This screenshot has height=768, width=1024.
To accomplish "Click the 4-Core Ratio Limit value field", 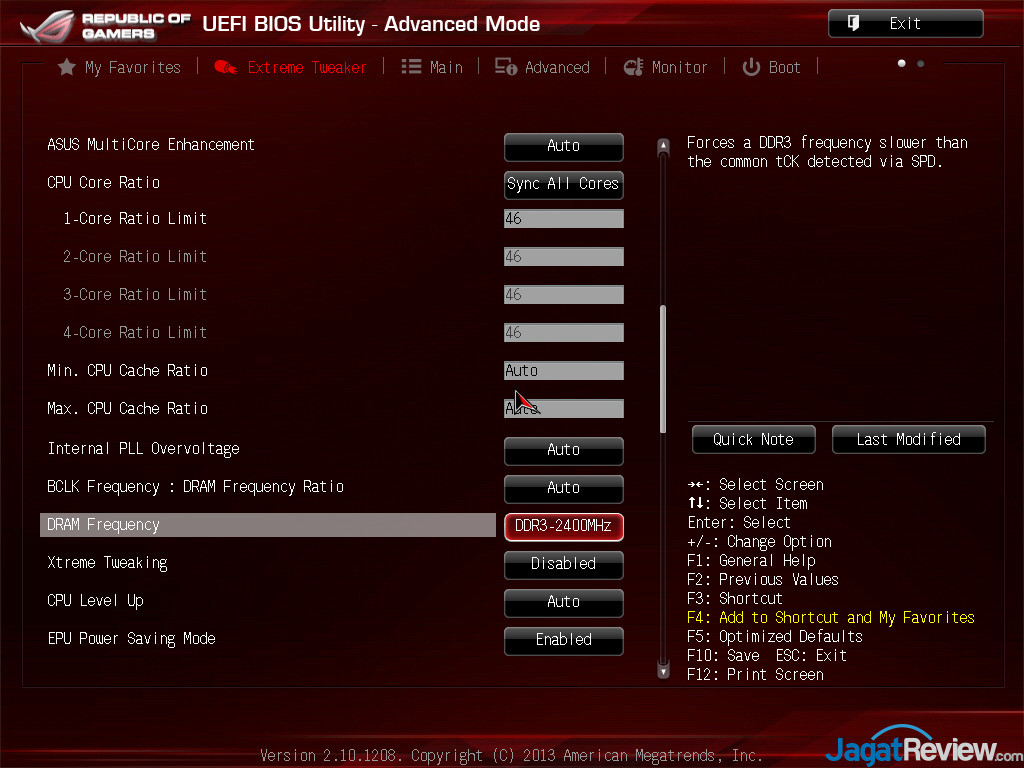I will pos(564,332).
